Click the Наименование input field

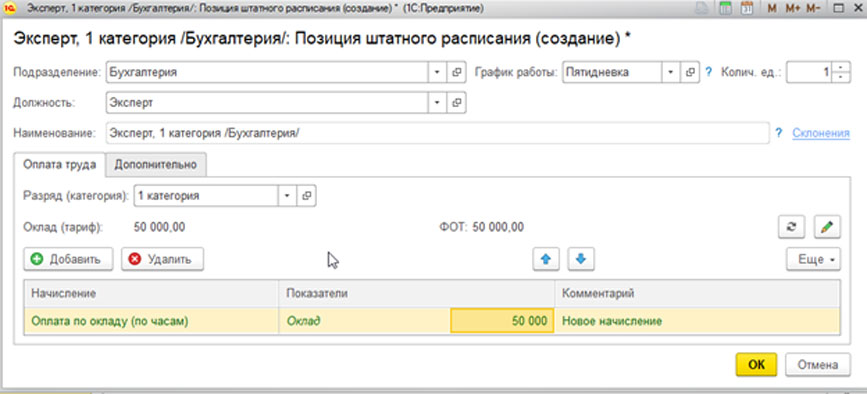(437, 133)
